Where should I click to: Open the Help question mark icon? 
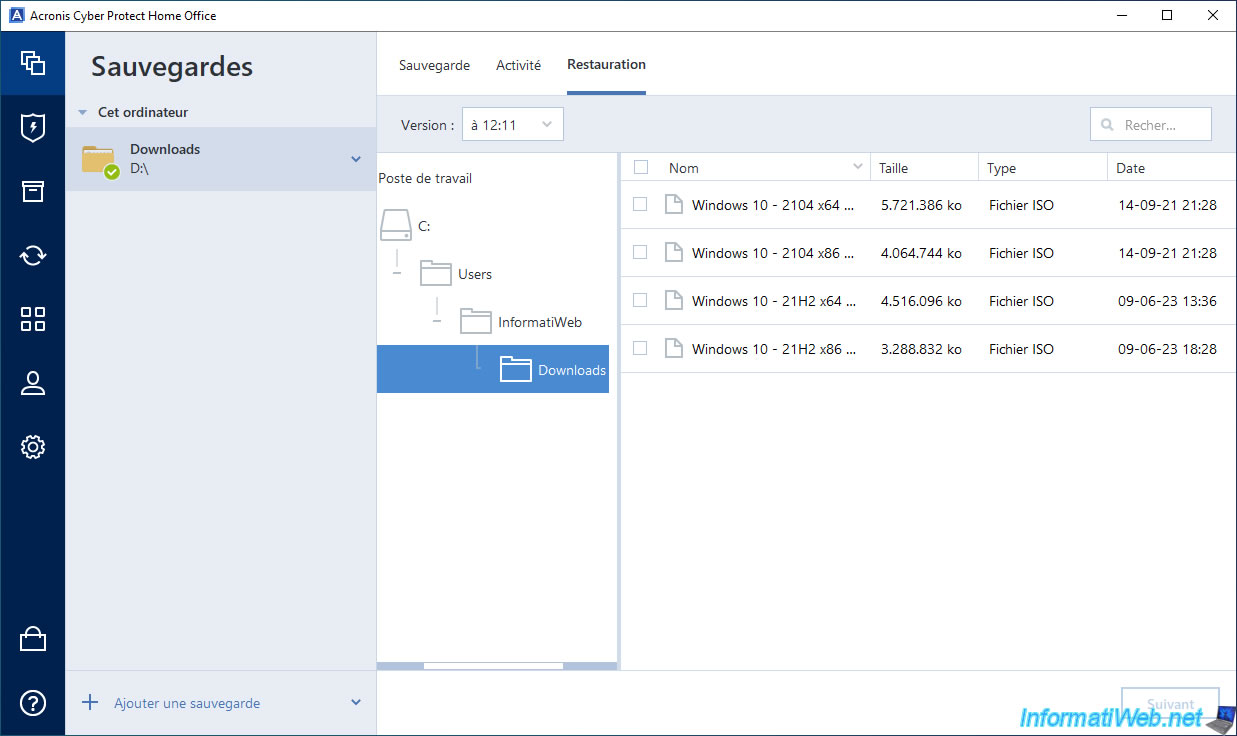click(x=33, y=703)
